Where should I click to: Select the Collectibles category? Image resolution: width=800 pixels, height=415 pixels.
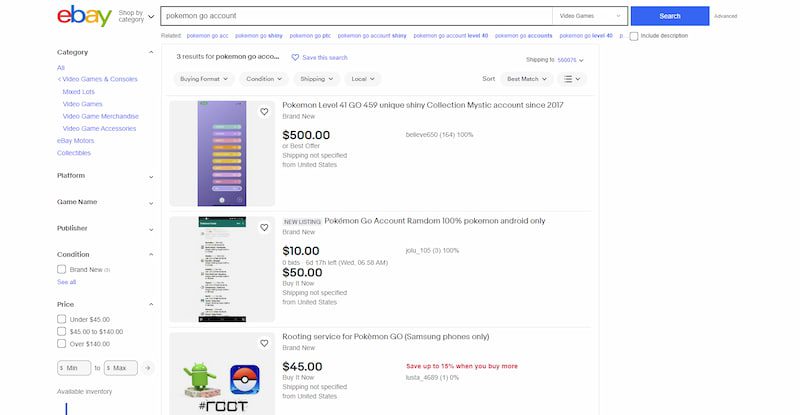(x=74, y=153)
